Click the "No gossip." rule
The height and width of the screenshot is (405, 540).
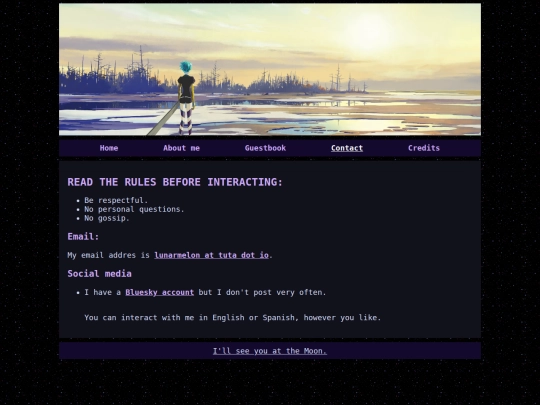point(107,218)
